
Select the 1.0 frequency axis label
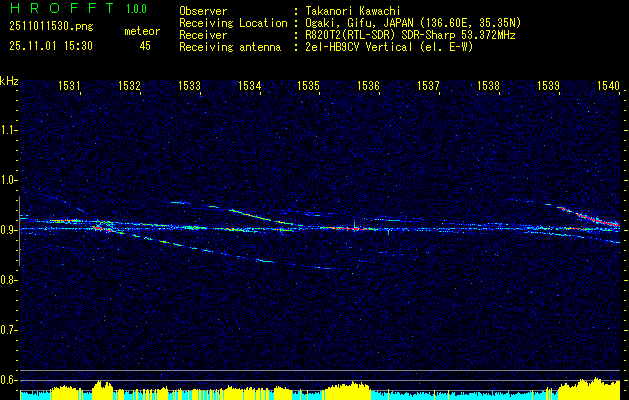click(x=7, y=180)
